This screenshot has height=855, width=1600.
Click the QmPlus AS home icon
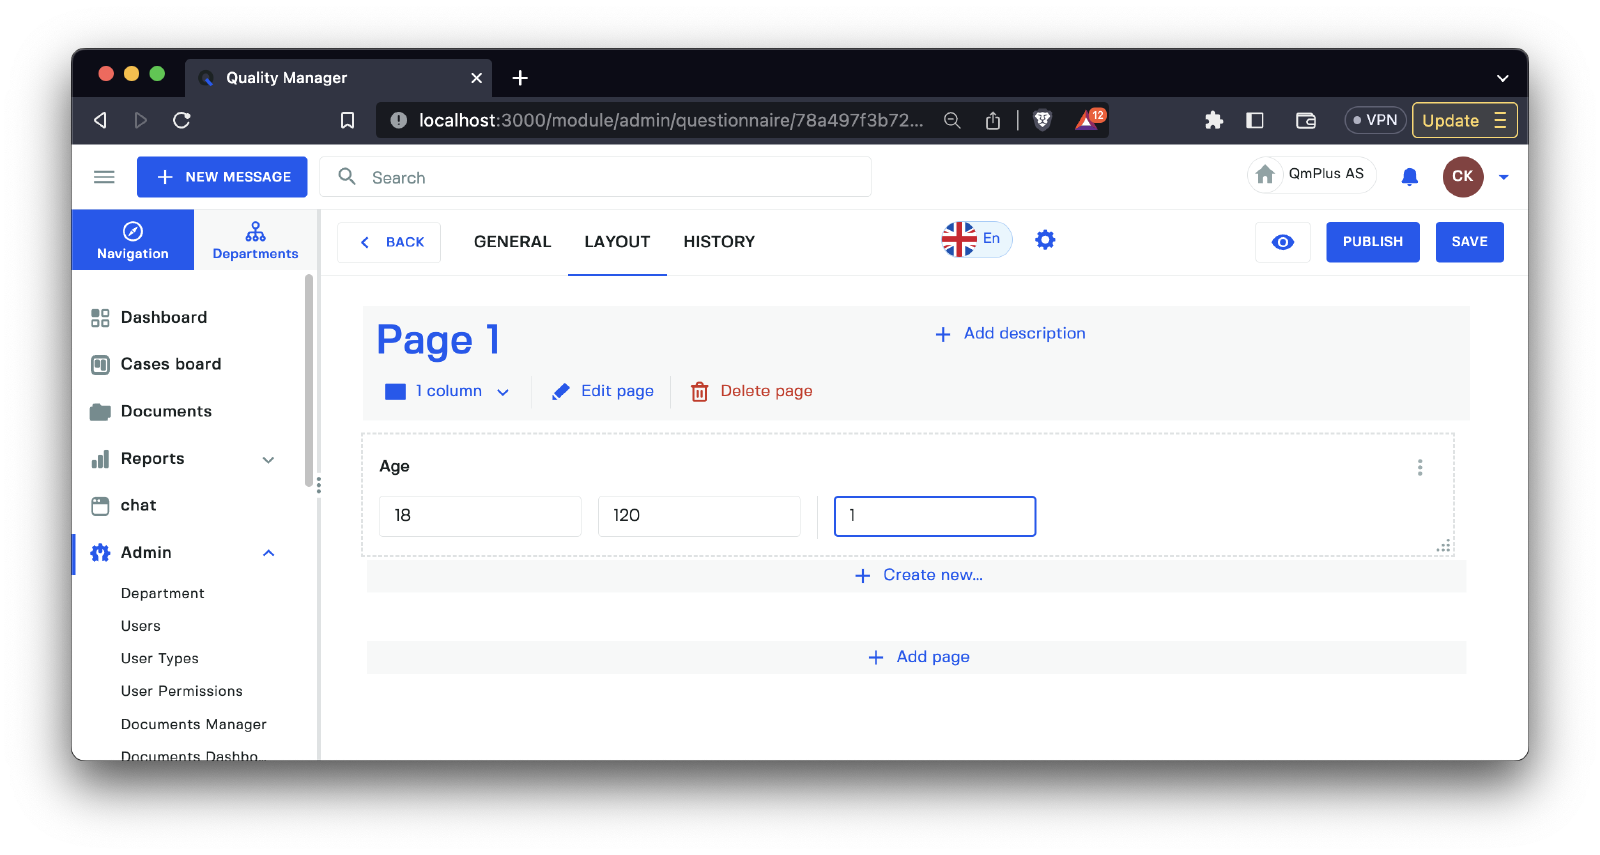(1265, 175)
